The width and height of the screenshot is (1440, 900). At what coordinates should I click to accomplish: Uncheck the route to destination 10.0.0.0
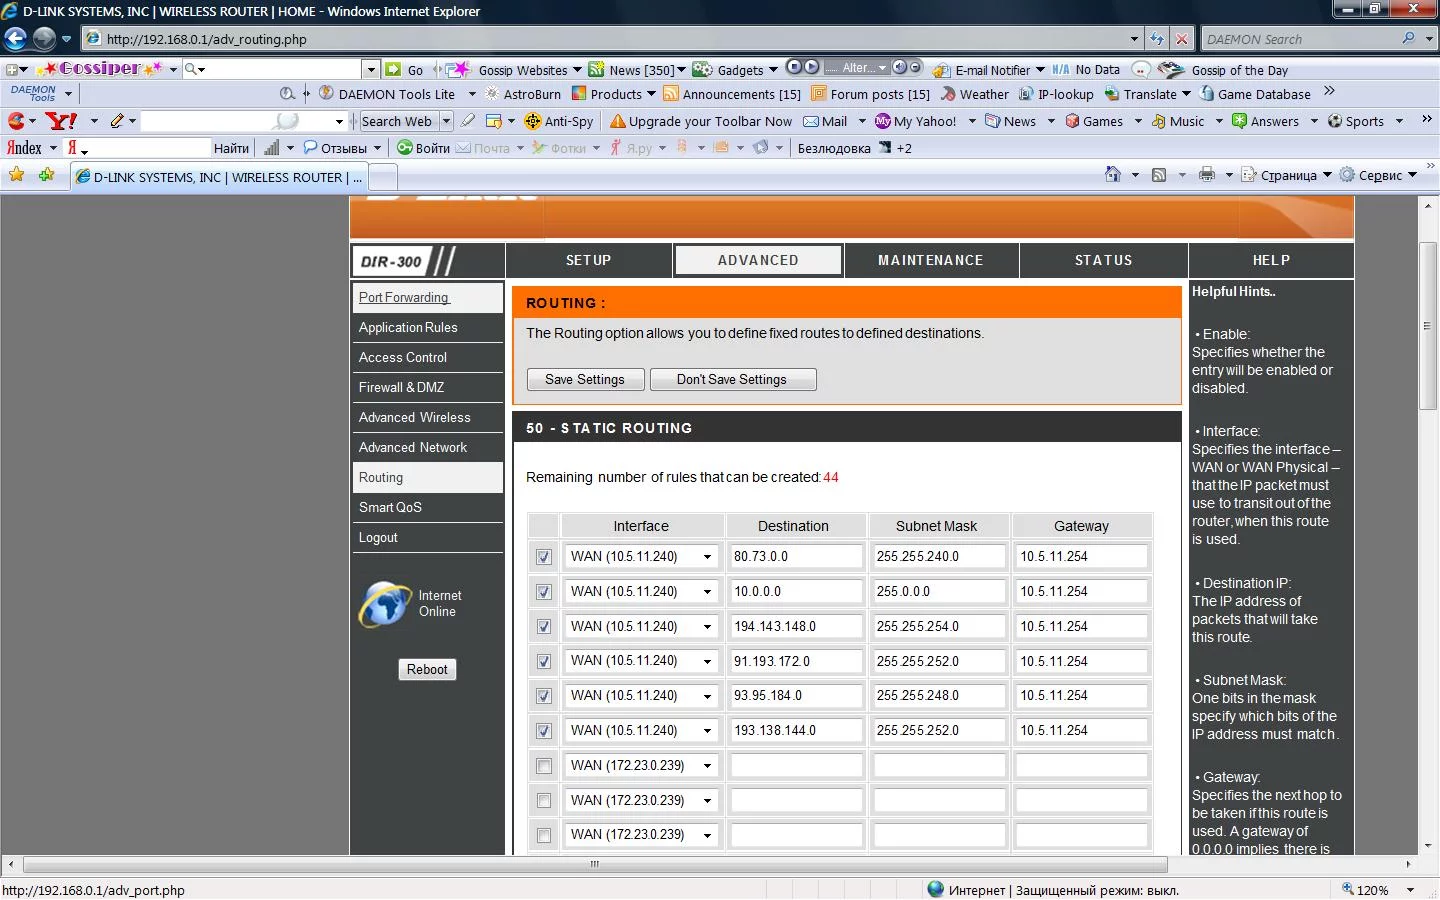tap(544, 592)
